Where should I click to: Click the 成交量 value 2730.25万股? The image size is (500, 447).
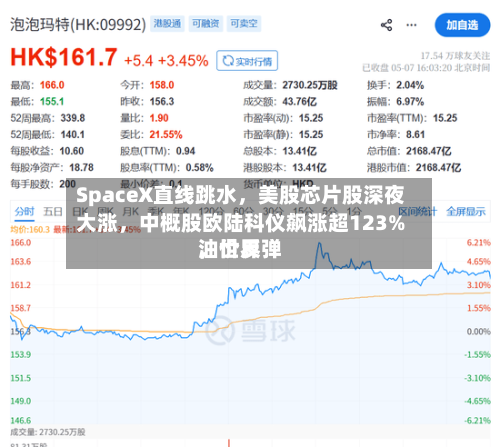310,85
